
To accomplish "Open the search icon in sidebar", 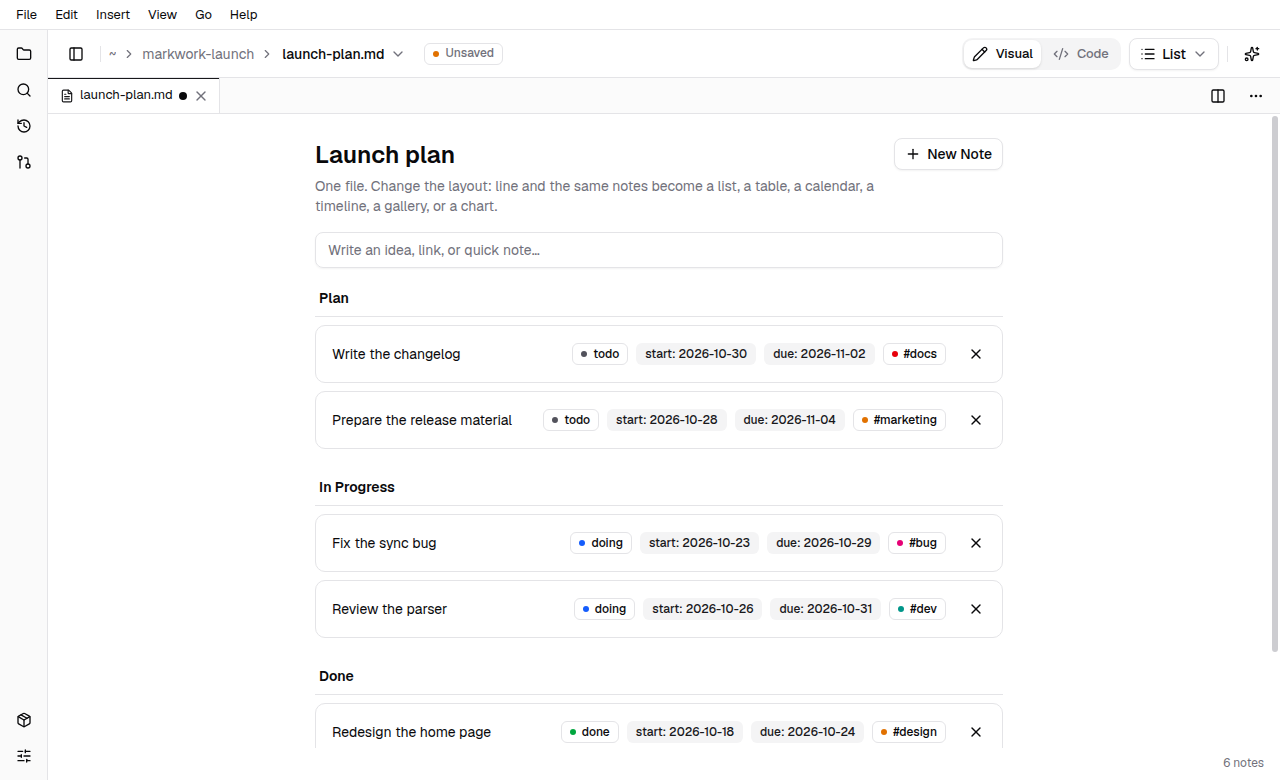I will point(24,90).
